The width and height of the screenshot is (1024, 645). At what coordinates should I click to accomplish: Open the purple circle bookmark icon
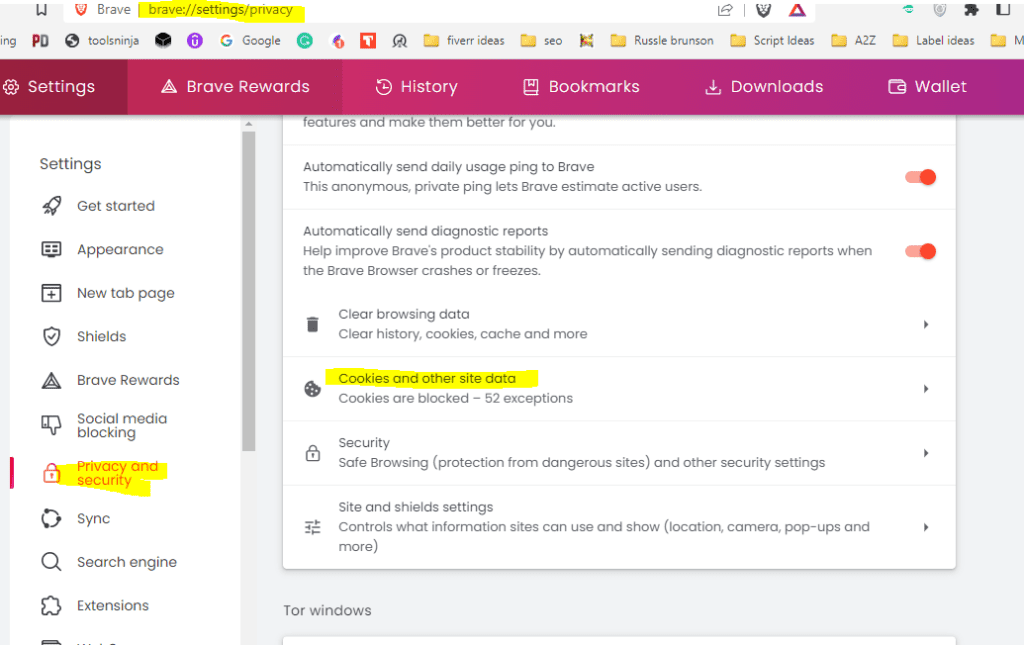coord(195,40)
